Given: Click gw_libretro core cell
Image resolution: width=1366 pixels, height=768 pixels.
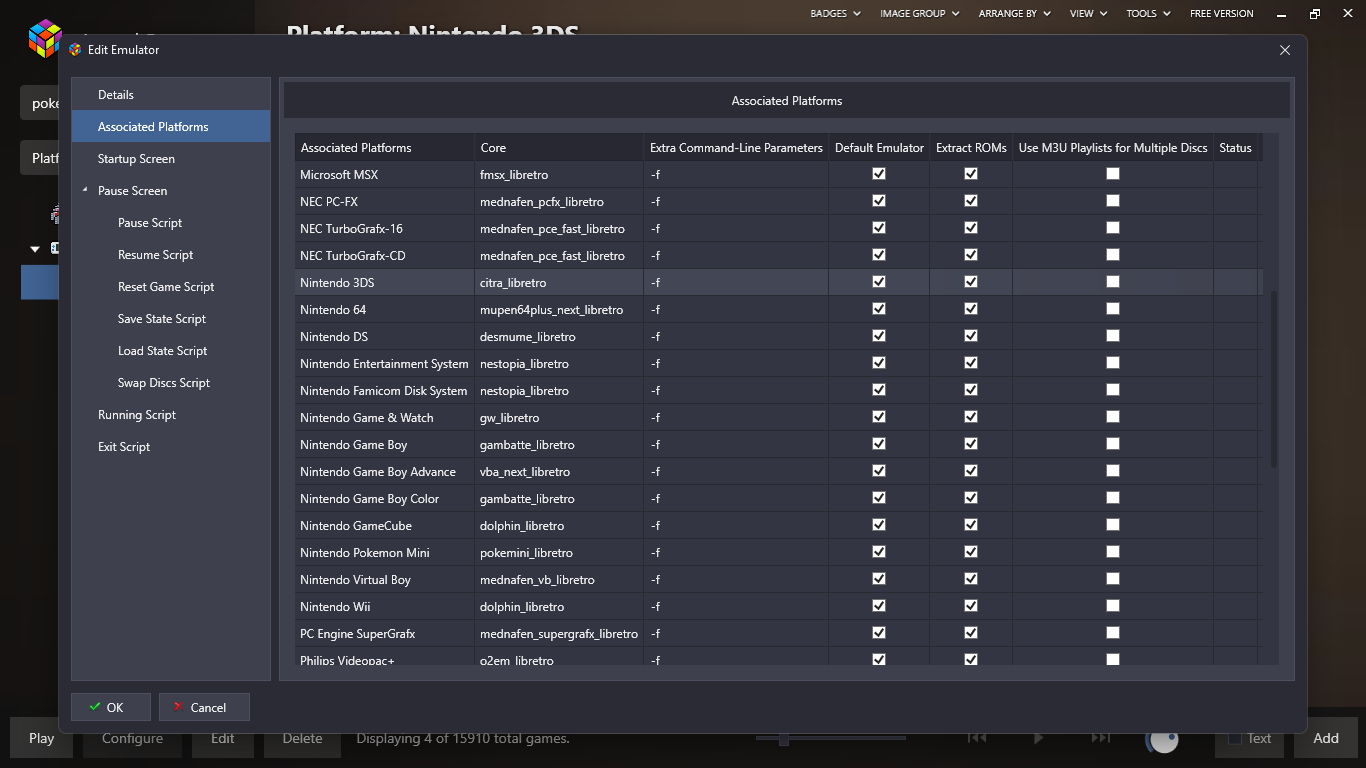Looking at the screenshot, I should click(559, 417).
